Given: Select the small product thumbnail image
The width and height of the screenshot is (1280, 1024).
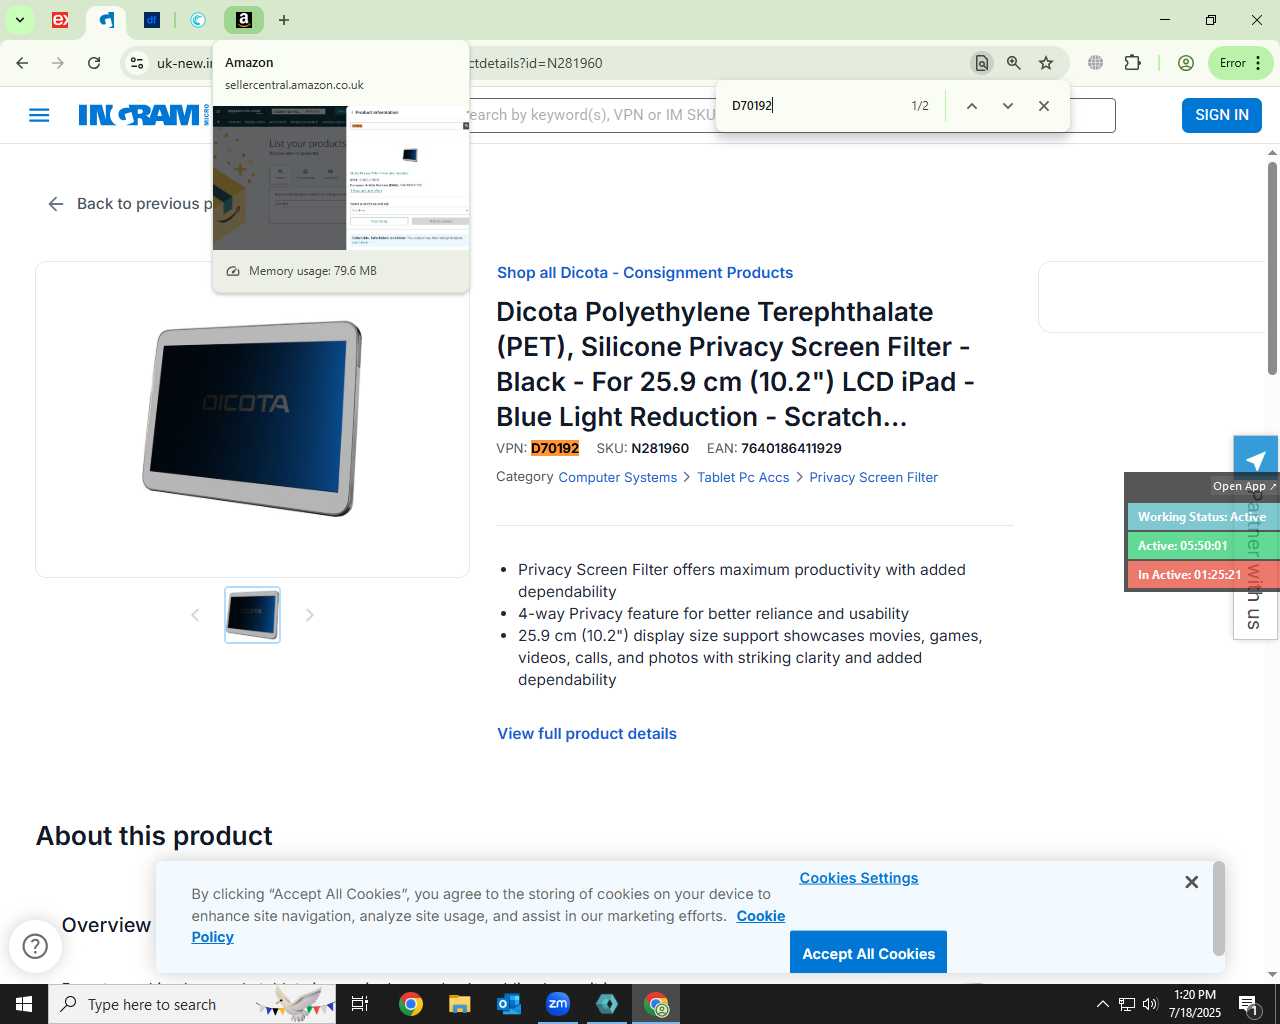Looking at the screenshot, I should pyautogui.click(x=252, y=615).
